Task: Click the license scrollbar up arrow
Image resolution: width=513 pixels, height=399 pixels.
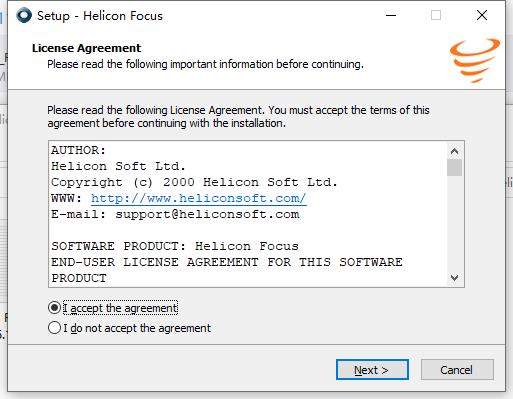Action: tap(454, 151)
